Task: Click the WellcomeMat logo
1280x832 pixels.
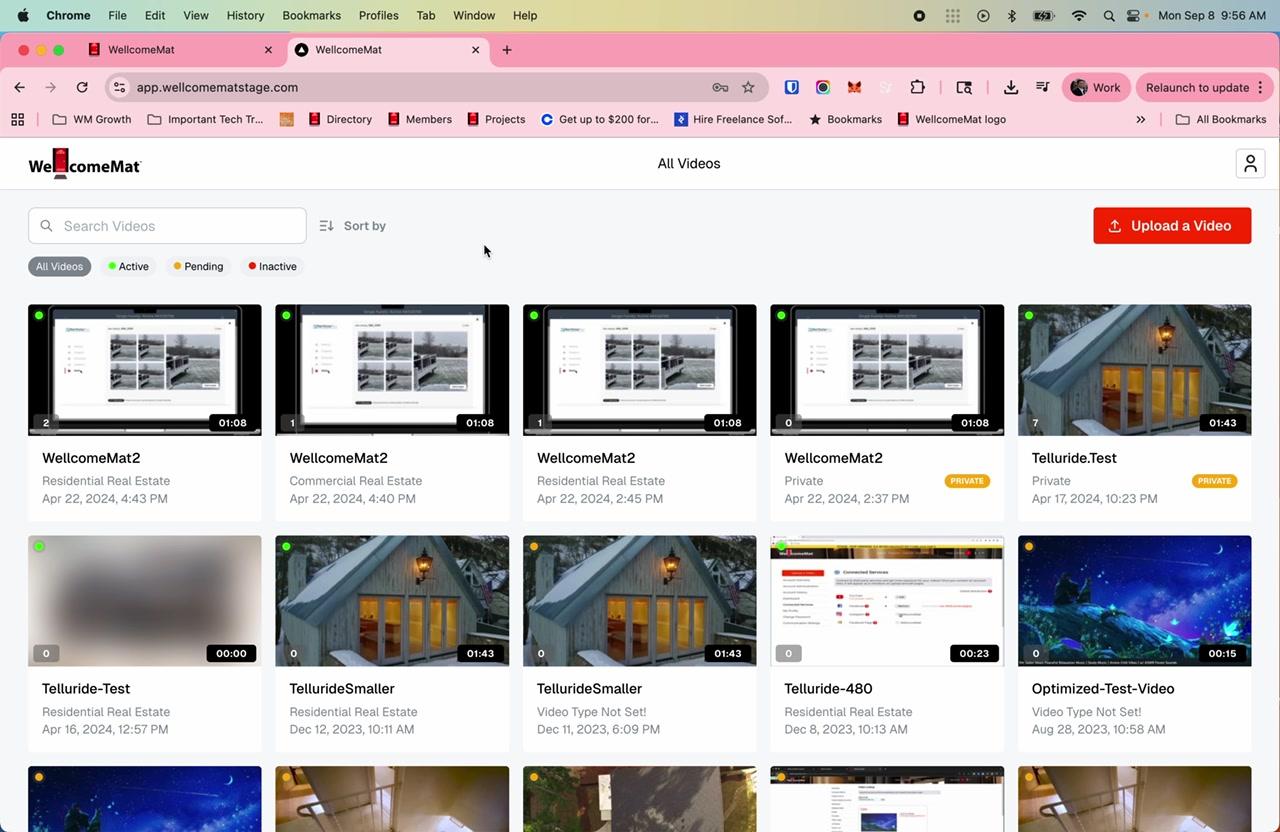Action: pos(85,164)
